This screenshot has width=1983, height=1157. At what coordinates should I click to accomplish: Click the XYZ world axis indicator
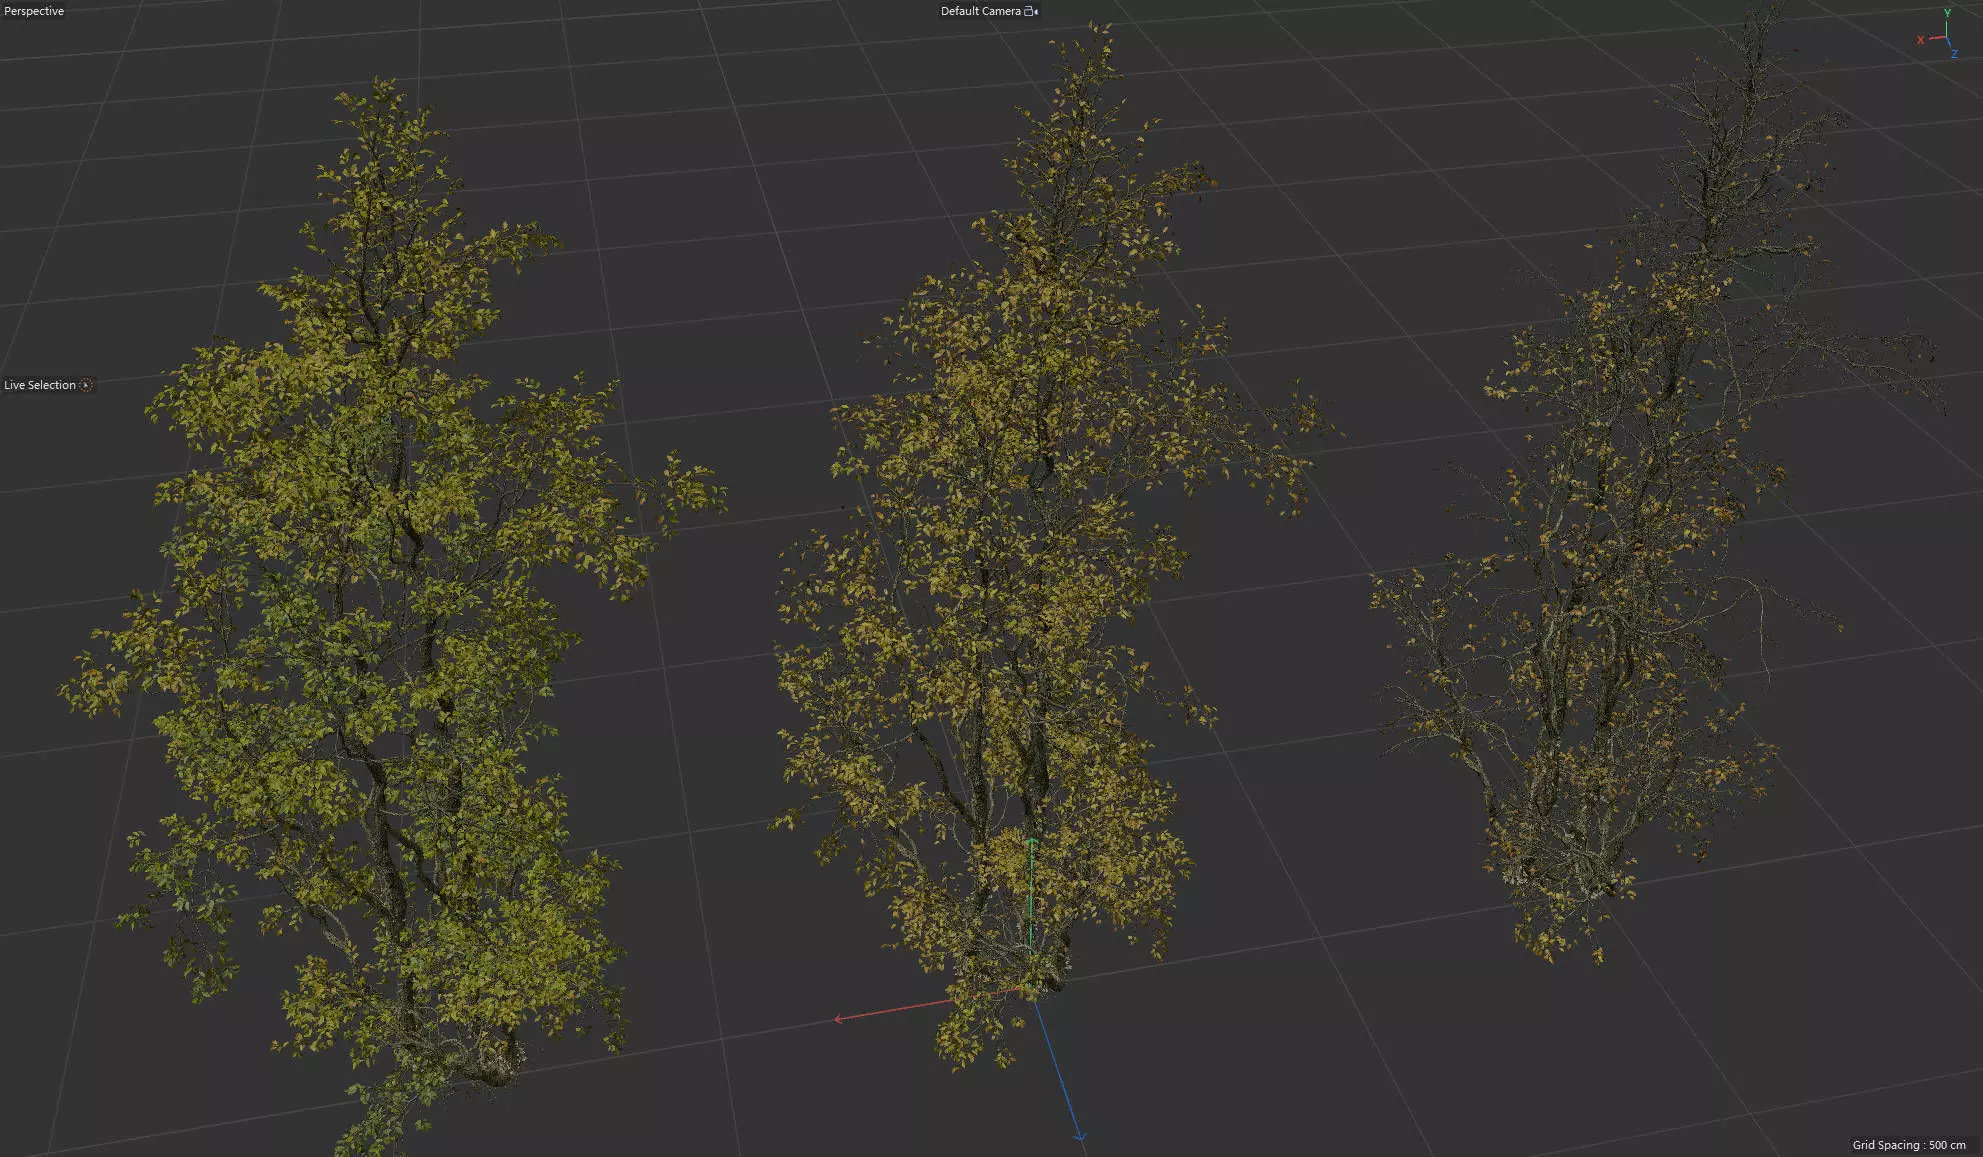click(1938, 33)
